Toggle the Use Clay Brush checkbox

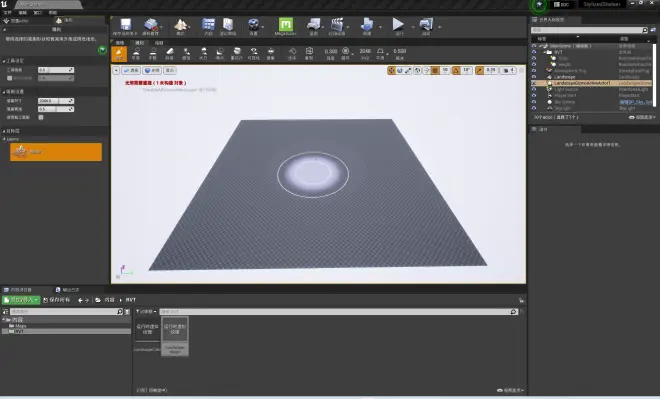click(41, 117)
